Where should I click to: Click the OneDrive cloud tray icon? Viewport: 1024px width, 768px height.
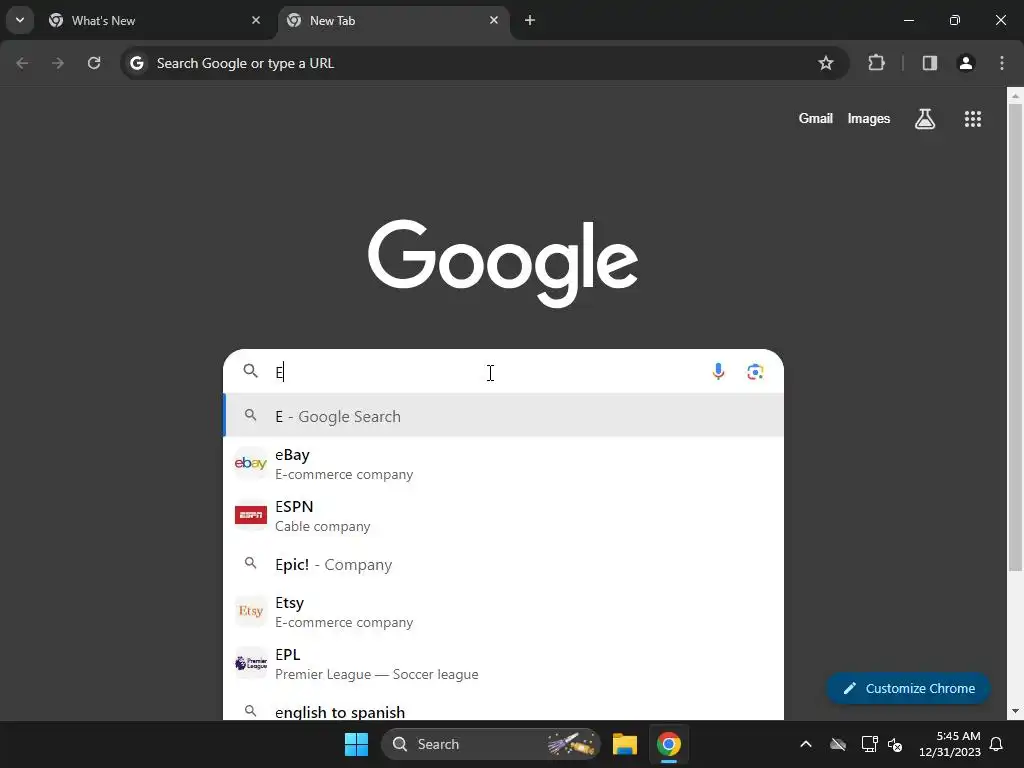tap(838, 744)
